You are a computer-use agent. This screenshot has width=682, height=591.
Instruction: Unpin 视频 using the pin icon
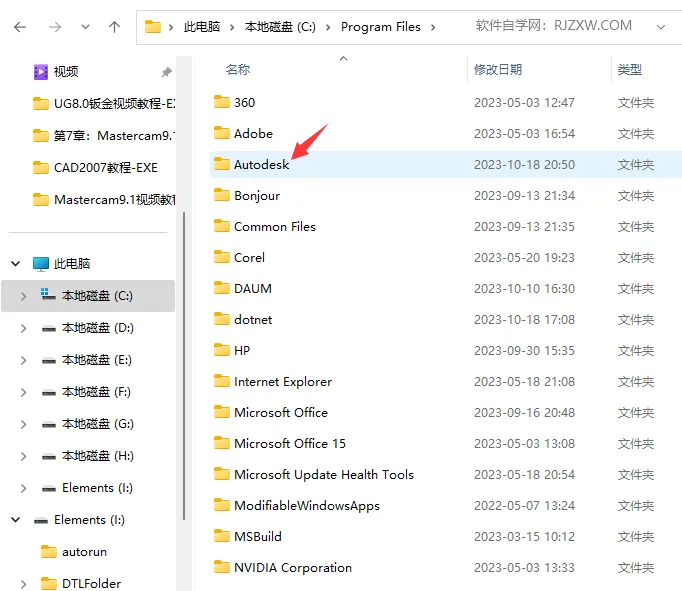[x=167, y=72]
